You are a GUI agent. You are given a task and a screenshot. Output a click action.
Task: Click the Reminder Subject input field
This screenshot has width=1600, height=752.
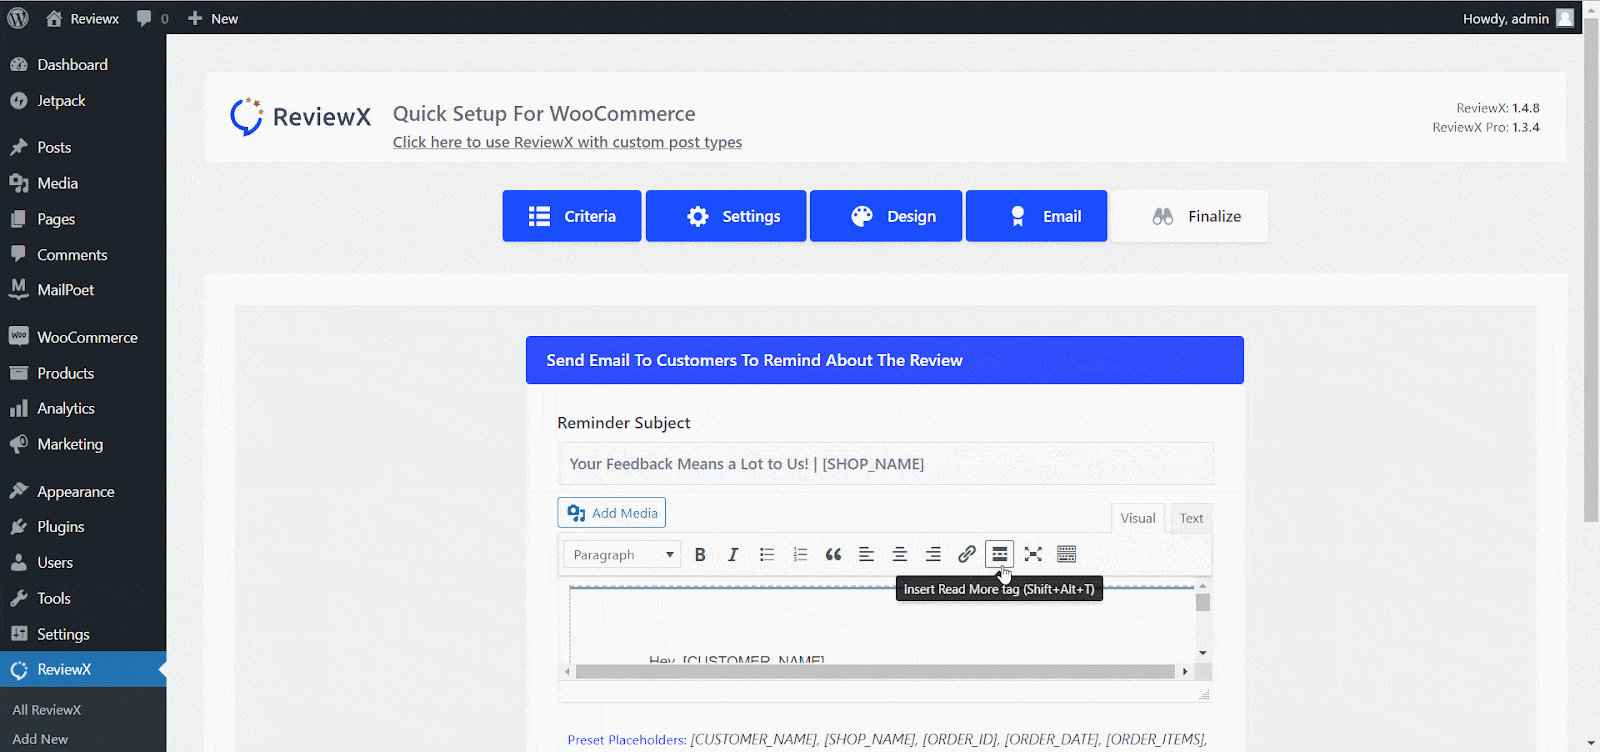885,464
